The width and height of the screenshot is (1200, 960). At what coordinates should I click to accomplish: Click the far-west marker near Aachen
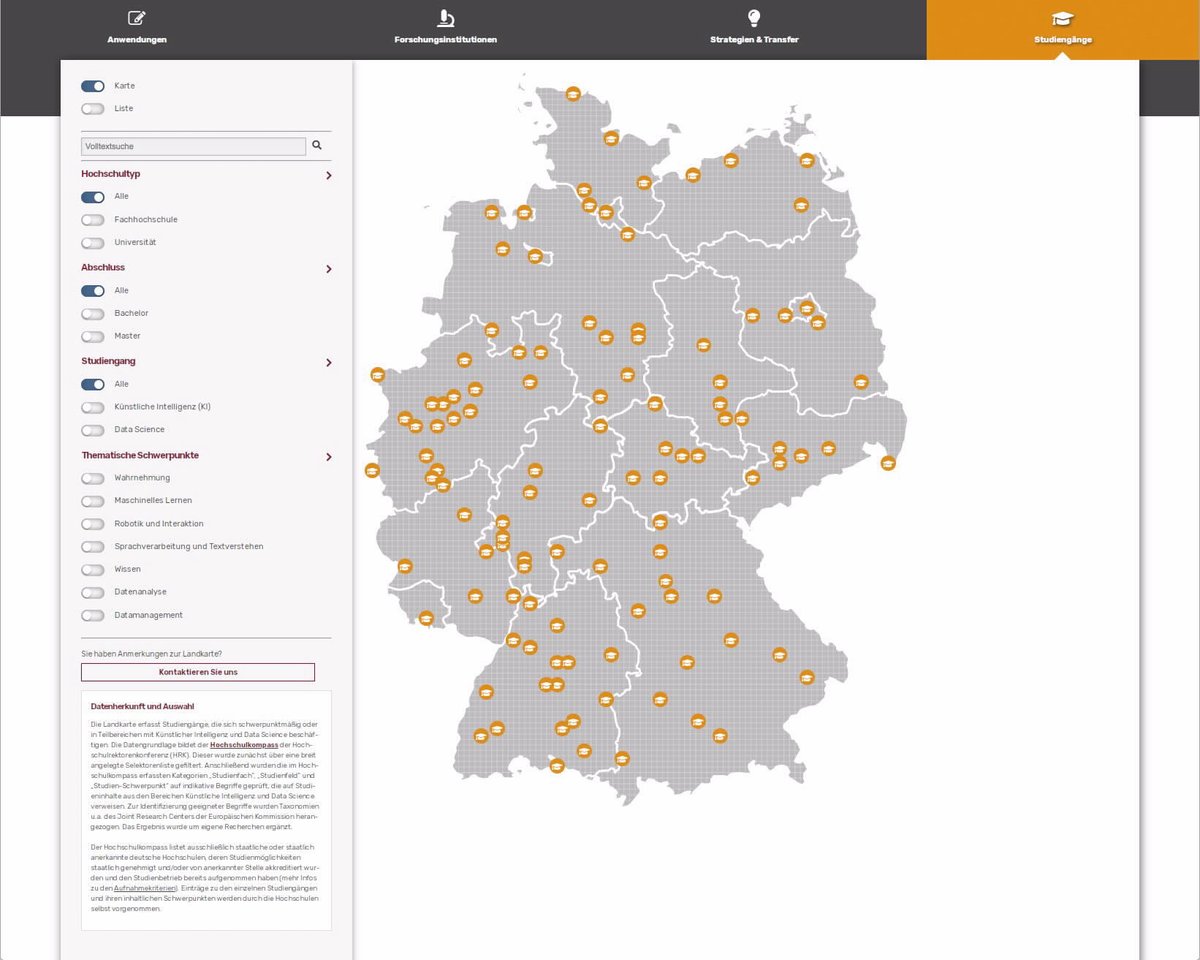pos(372,470)
